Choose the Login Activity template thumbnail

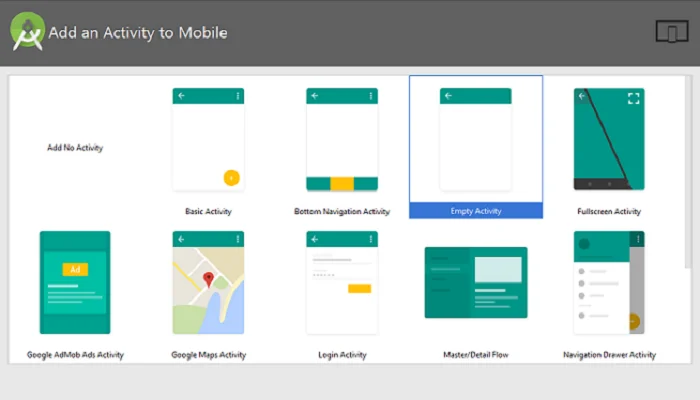(x=342, y=282)
